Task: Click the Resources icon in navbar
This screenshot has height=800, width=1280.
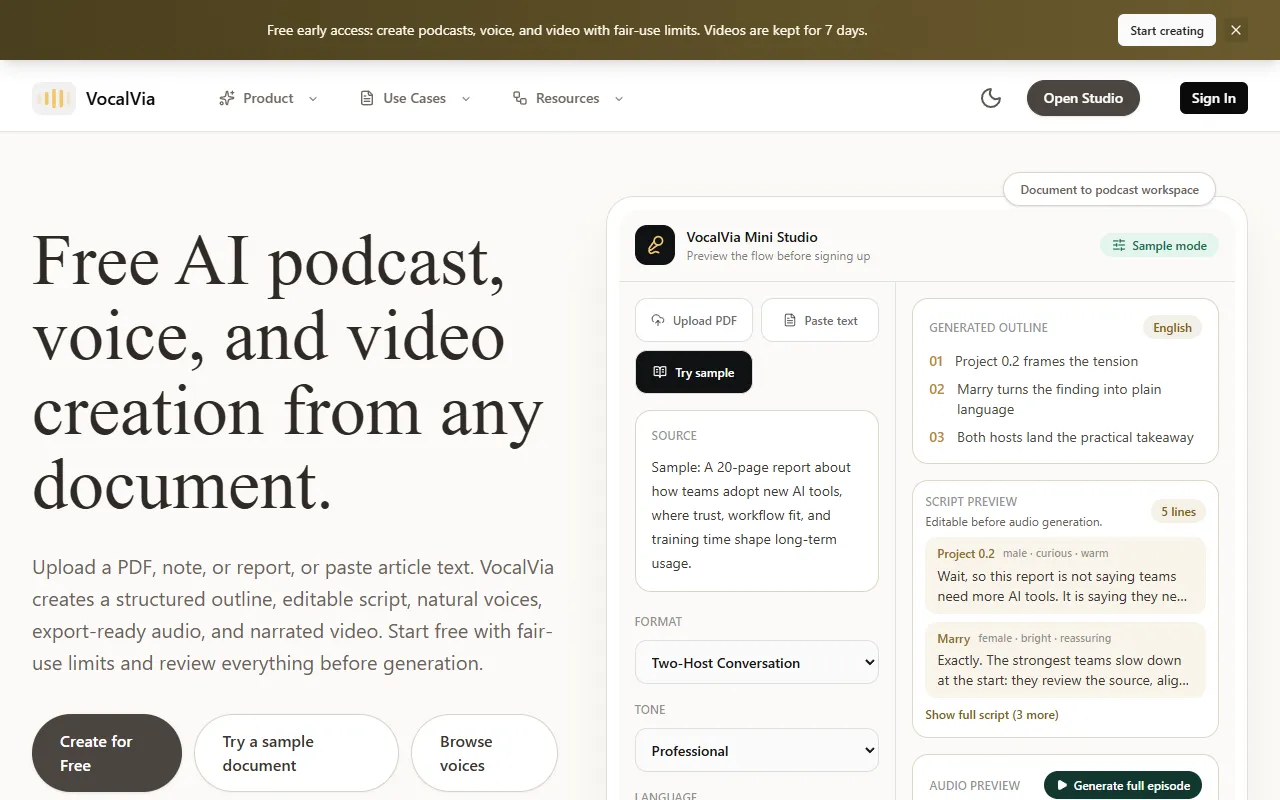Action: click(520, 98)
